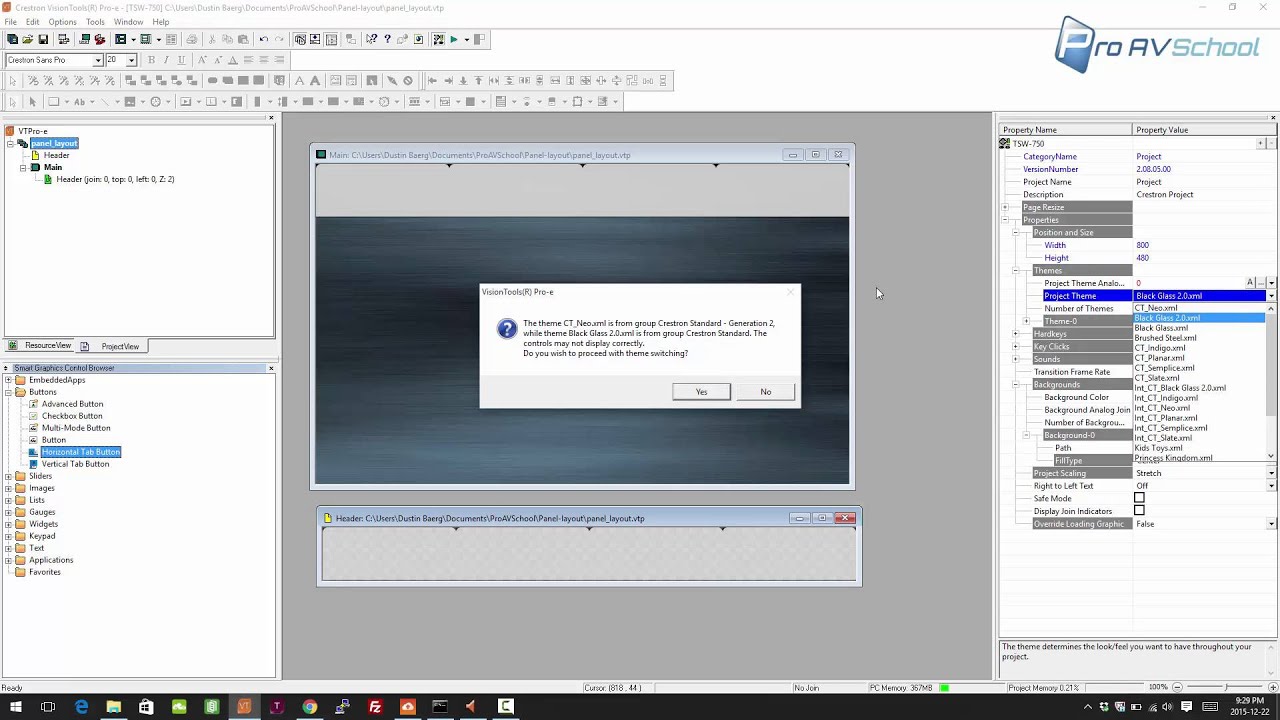Click the Undo arrow icon
1280x720 pixels.
pyautogui.click(x=263, y=39)
